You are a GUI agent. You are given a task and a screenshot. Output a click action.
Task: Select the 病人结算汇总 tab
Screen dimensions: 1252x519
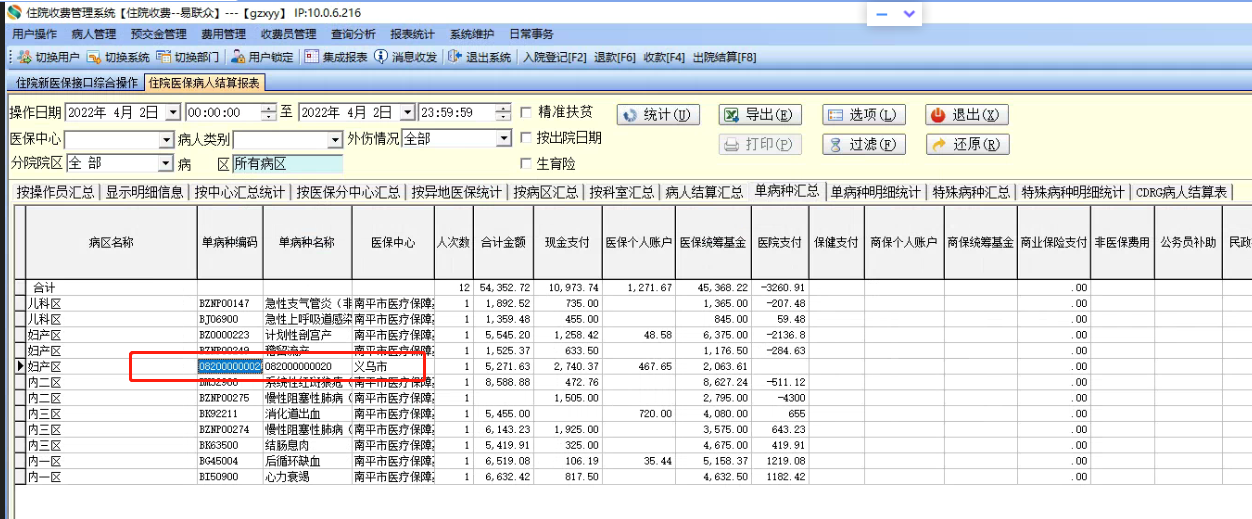tap(704, 193)
